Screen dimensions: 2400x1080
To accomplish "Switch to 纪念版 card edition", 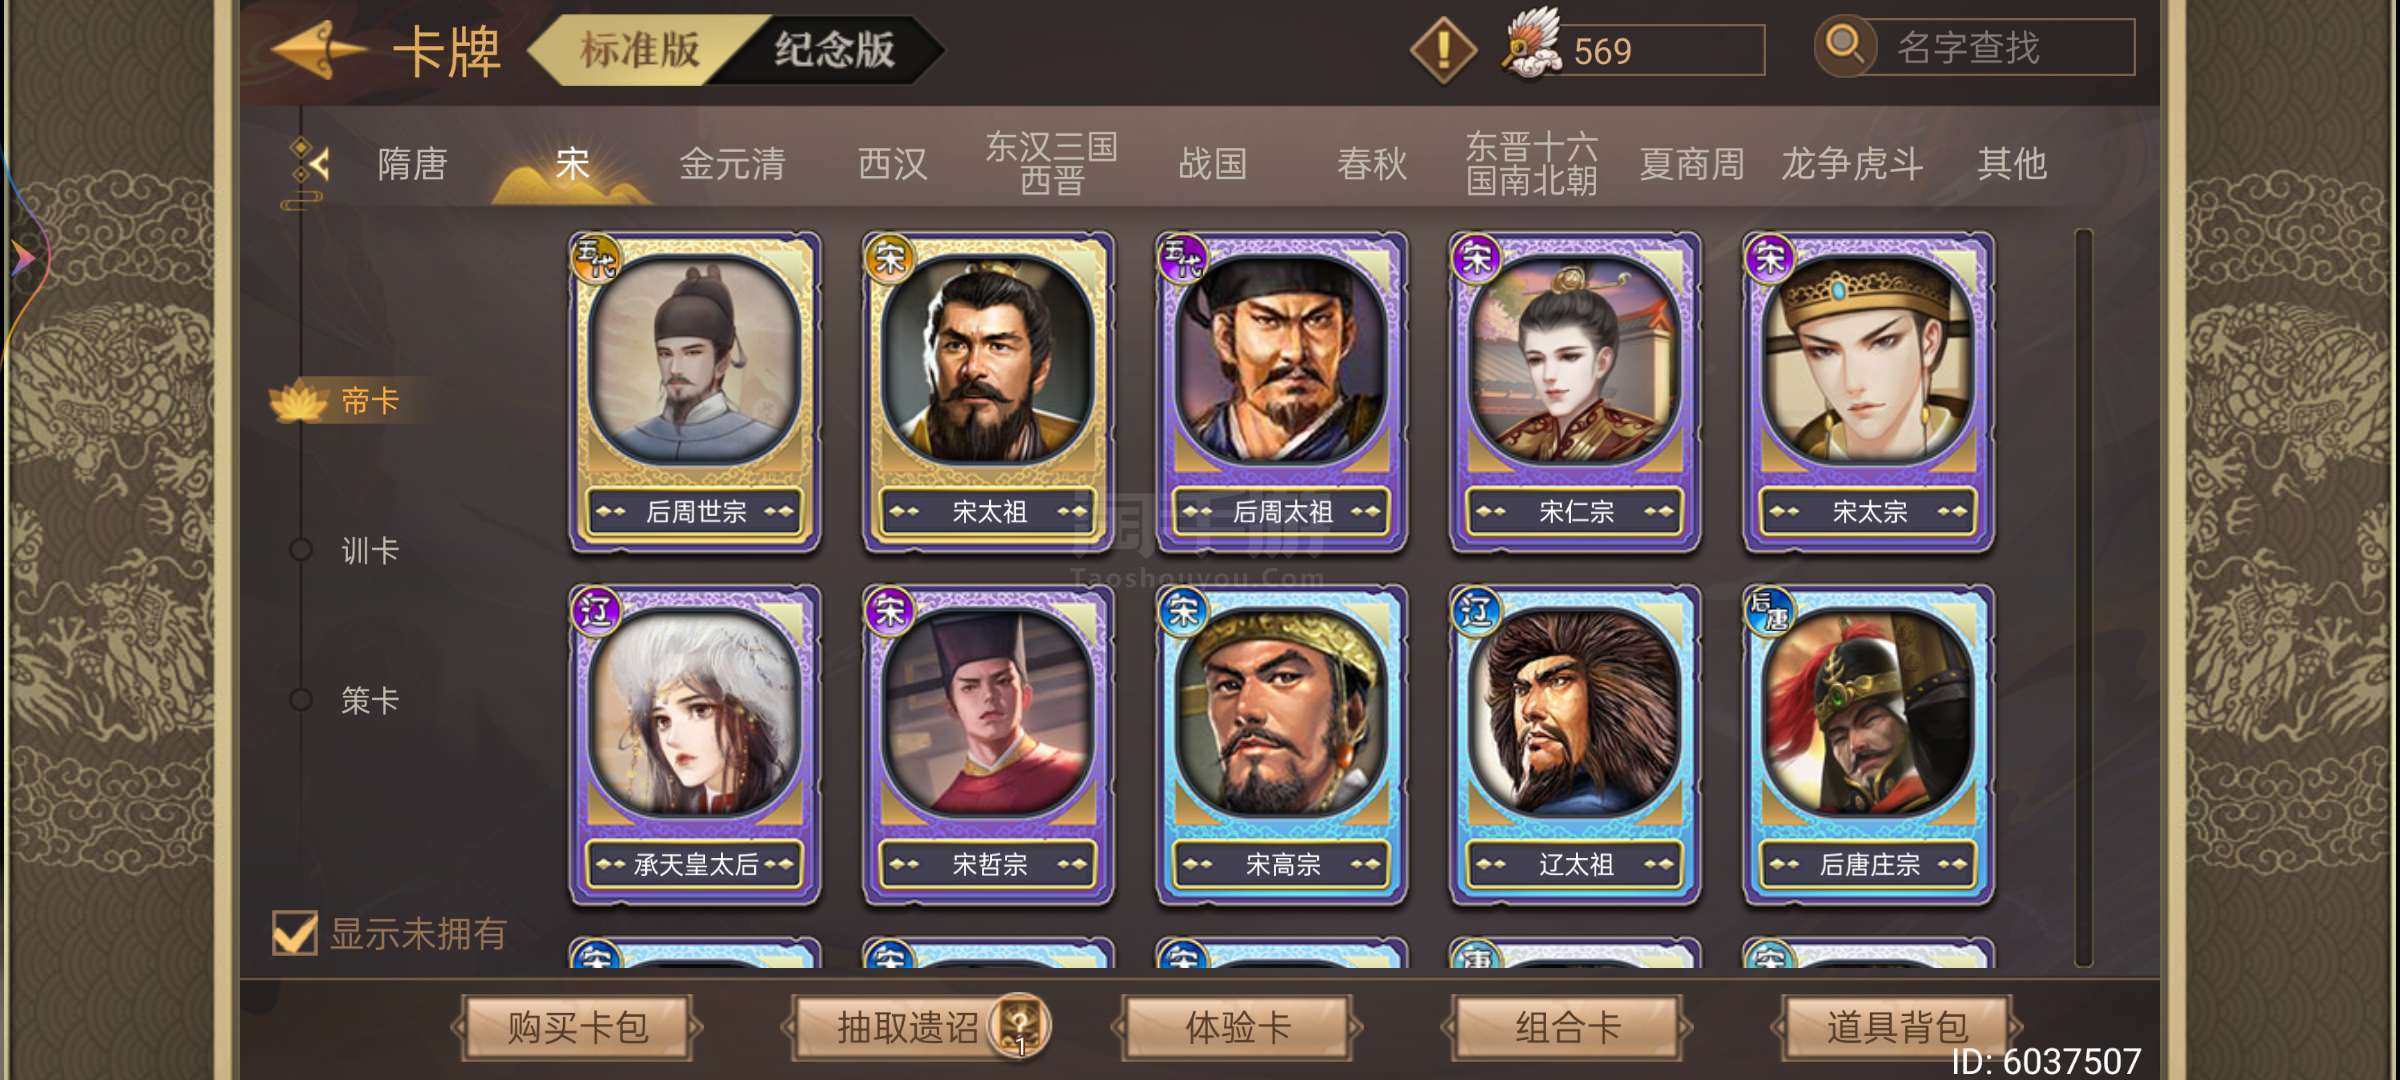I will click(x=835, y=50).
